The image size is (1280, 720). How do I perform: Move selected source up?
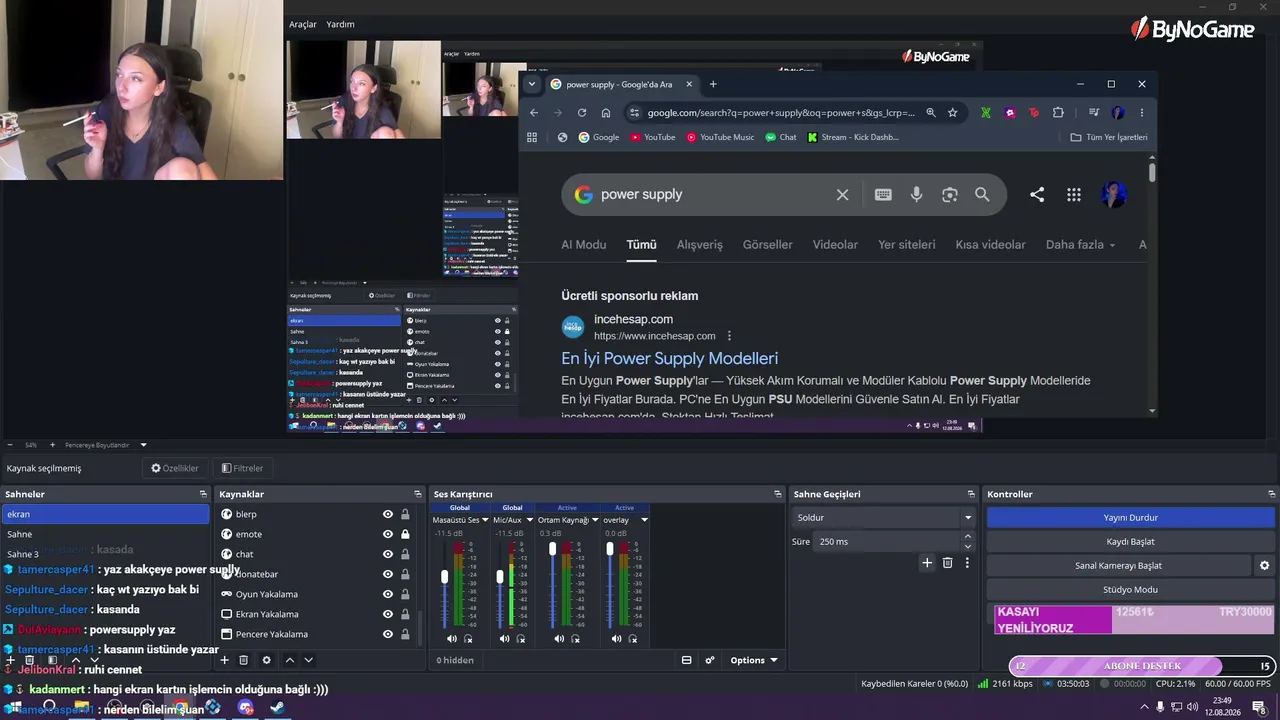(x=290, y=660)
